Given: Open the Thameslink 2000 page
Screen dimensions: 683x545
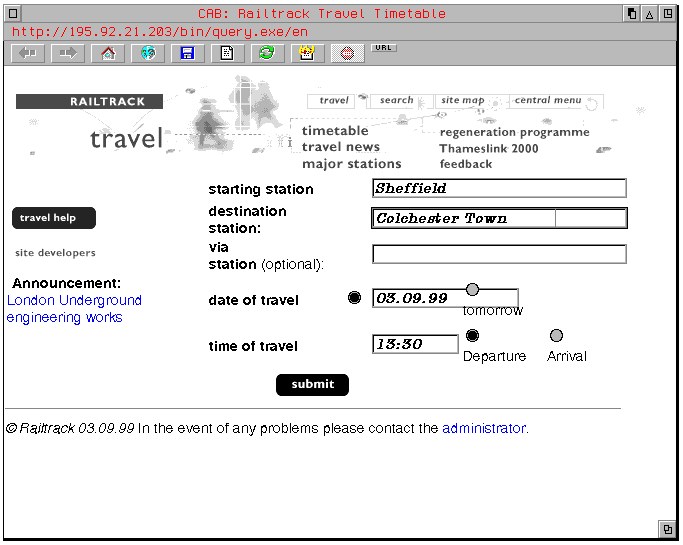Looking at the screenshot, I should pos(488,149).
